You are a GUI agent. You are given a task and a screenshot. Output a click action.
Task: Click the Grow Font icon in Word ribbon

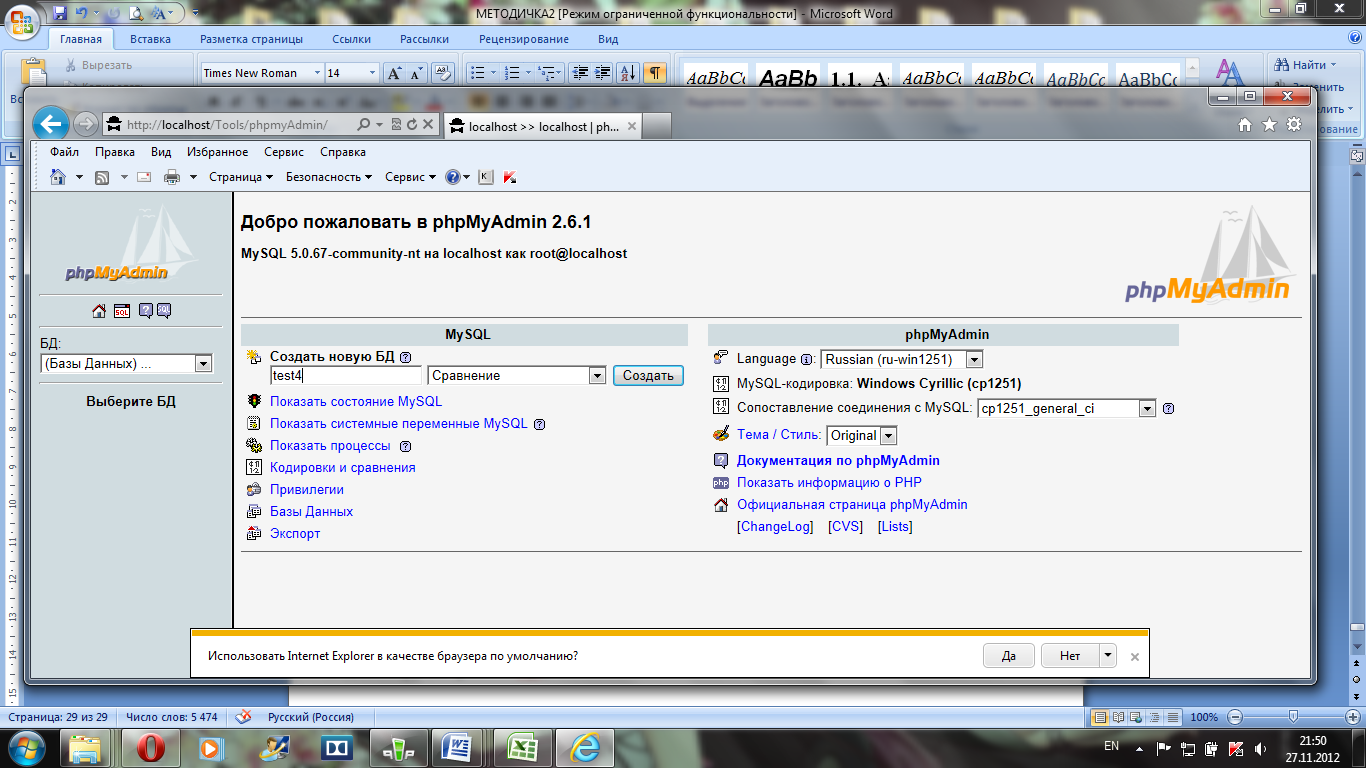pyautogui.click(x=394, y=73)
